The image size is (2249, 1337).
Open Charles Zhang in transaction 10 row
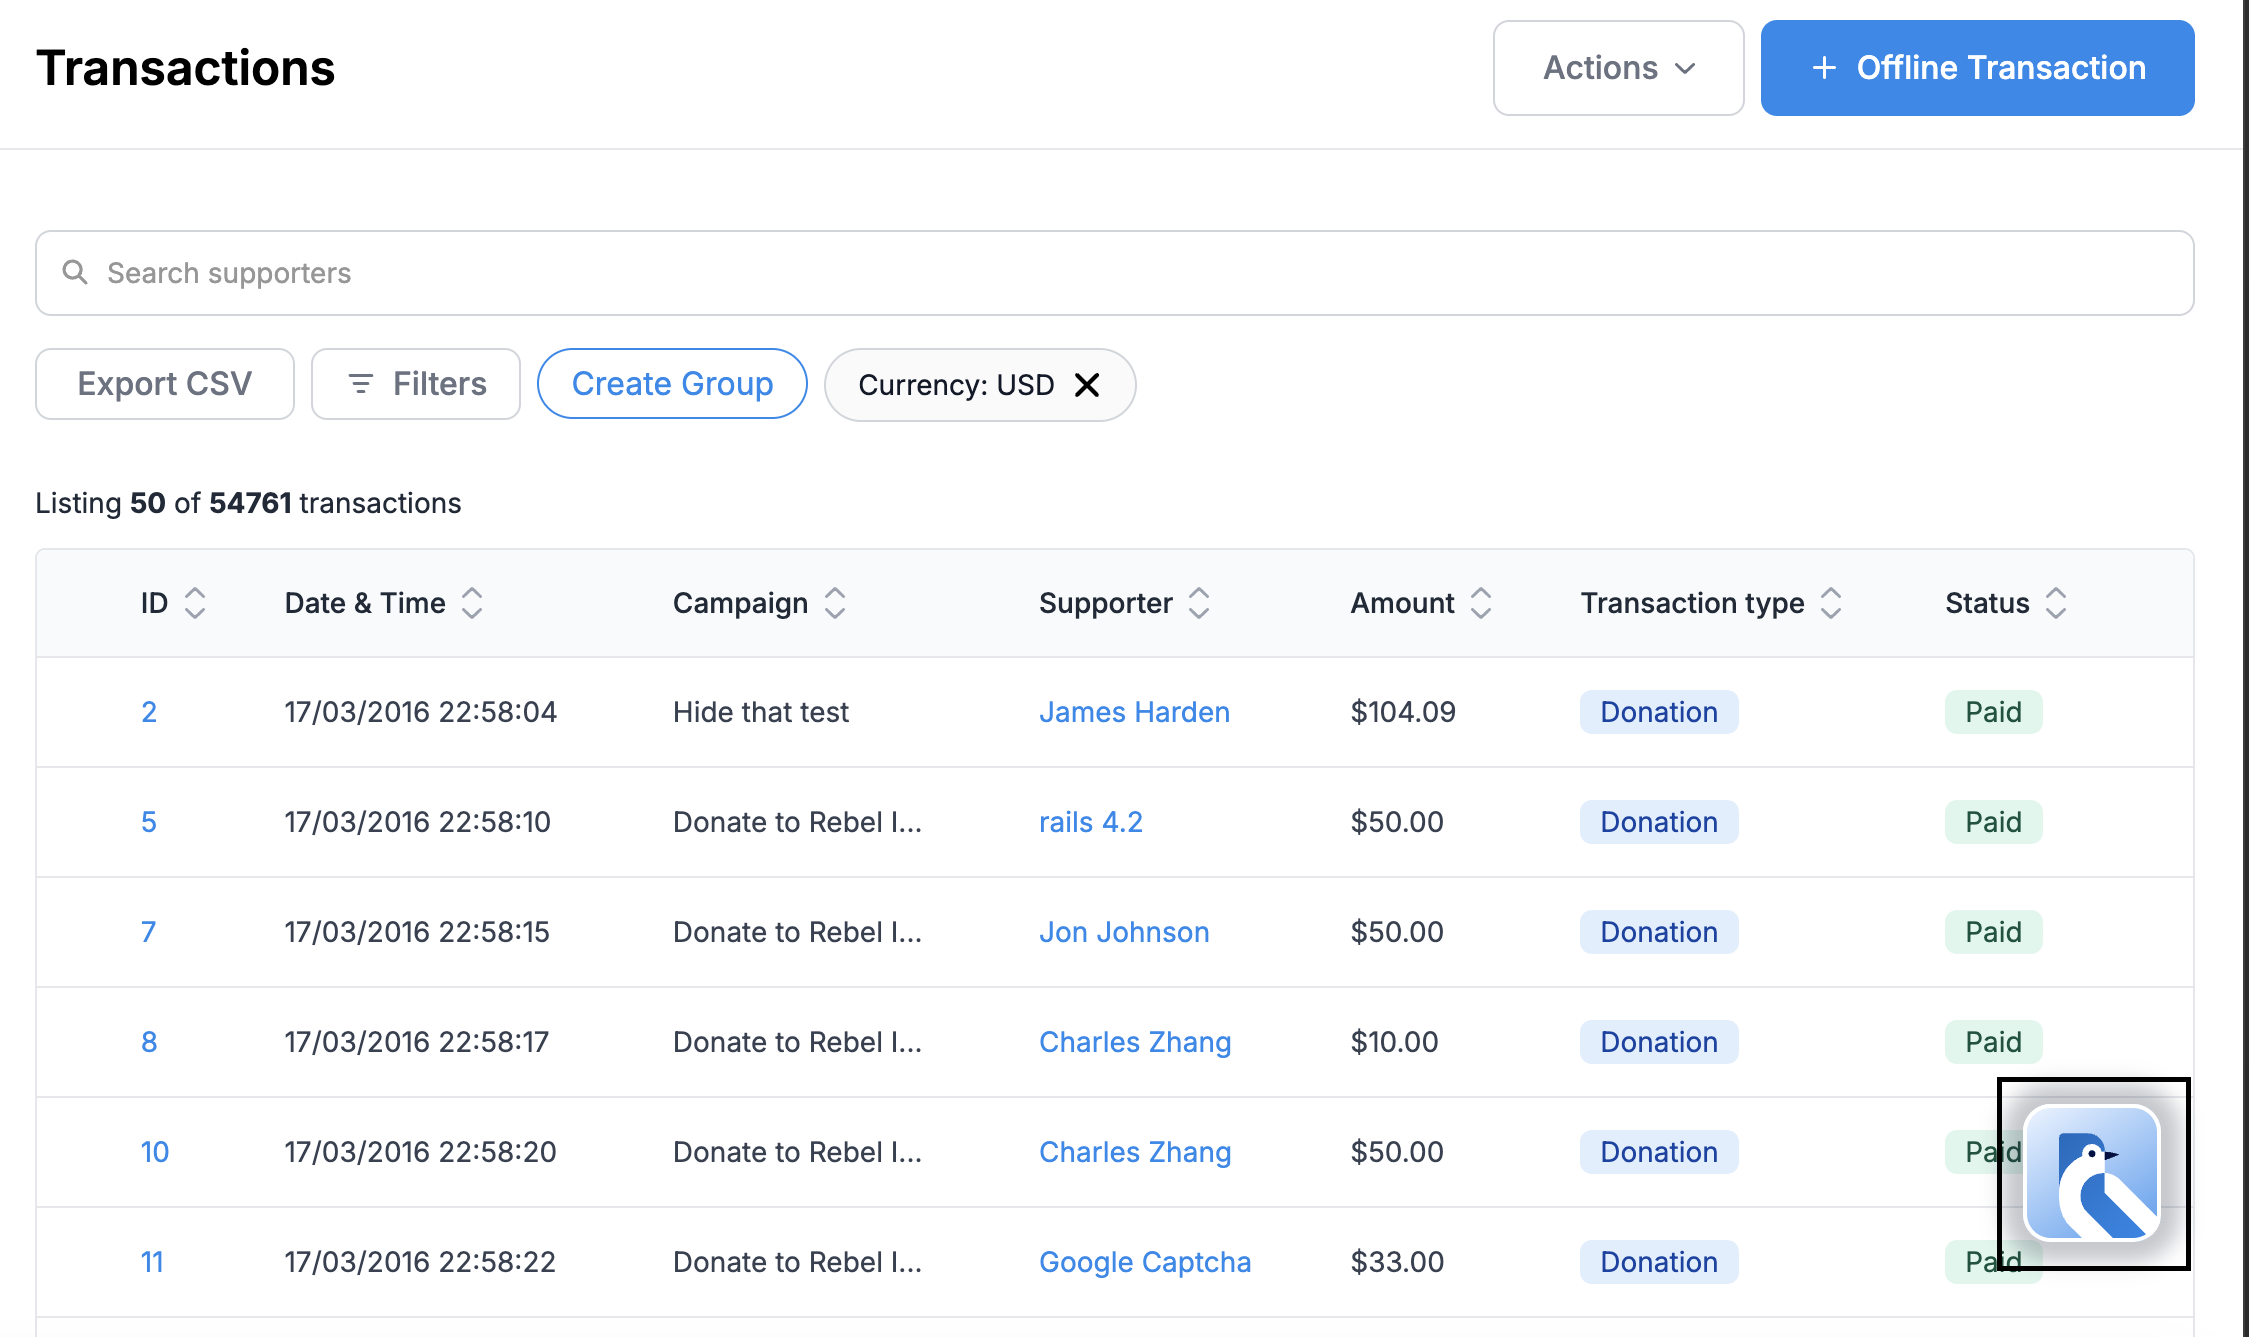1135,1152
